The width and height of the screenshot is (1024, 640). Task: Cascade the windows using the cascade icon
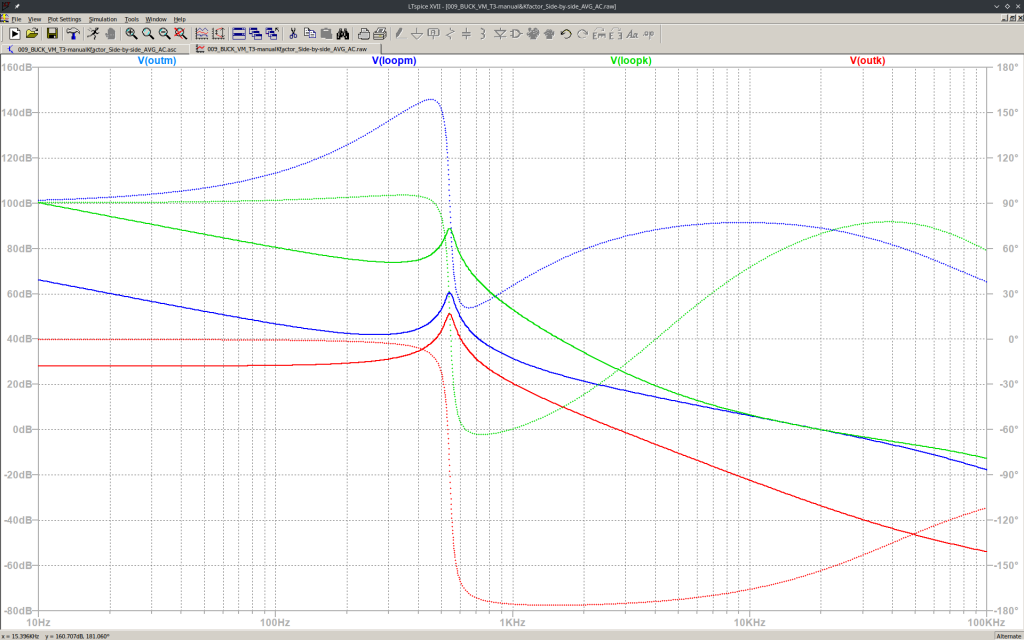pyautogui.click(x=255, y=34)
